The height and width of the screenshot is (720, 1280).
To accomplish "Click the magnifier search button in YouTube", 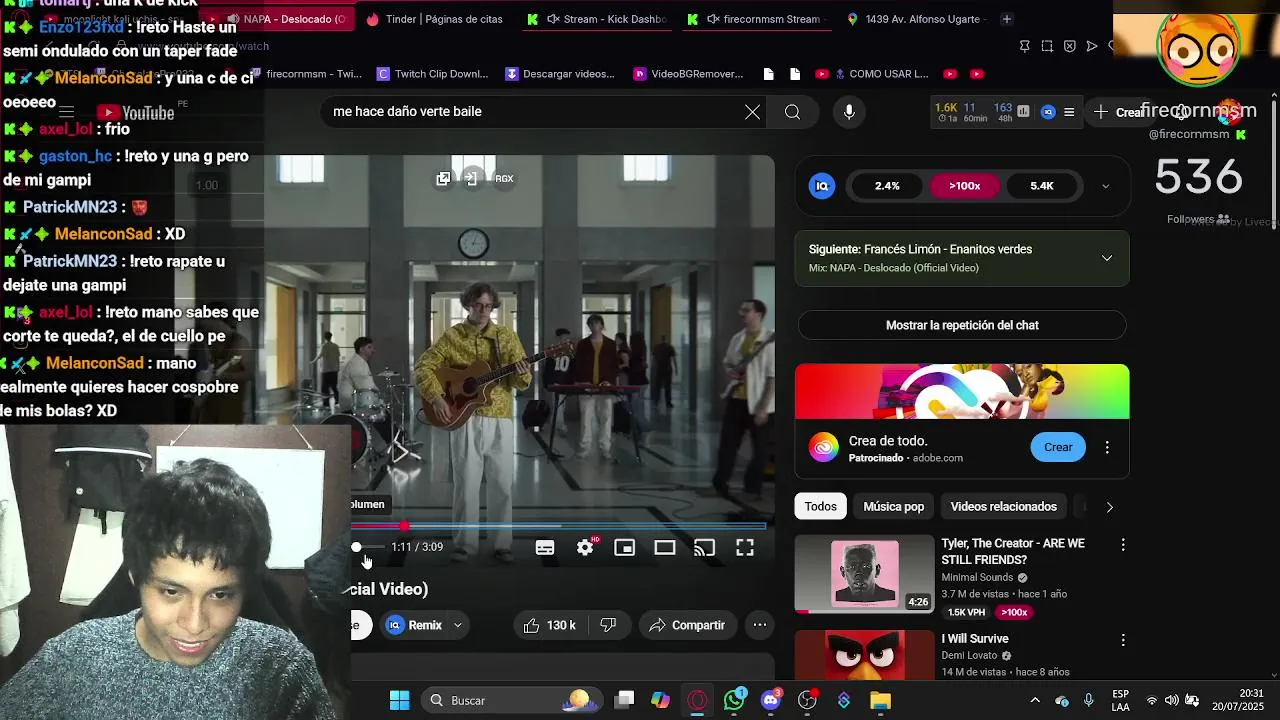I will 792,112.
